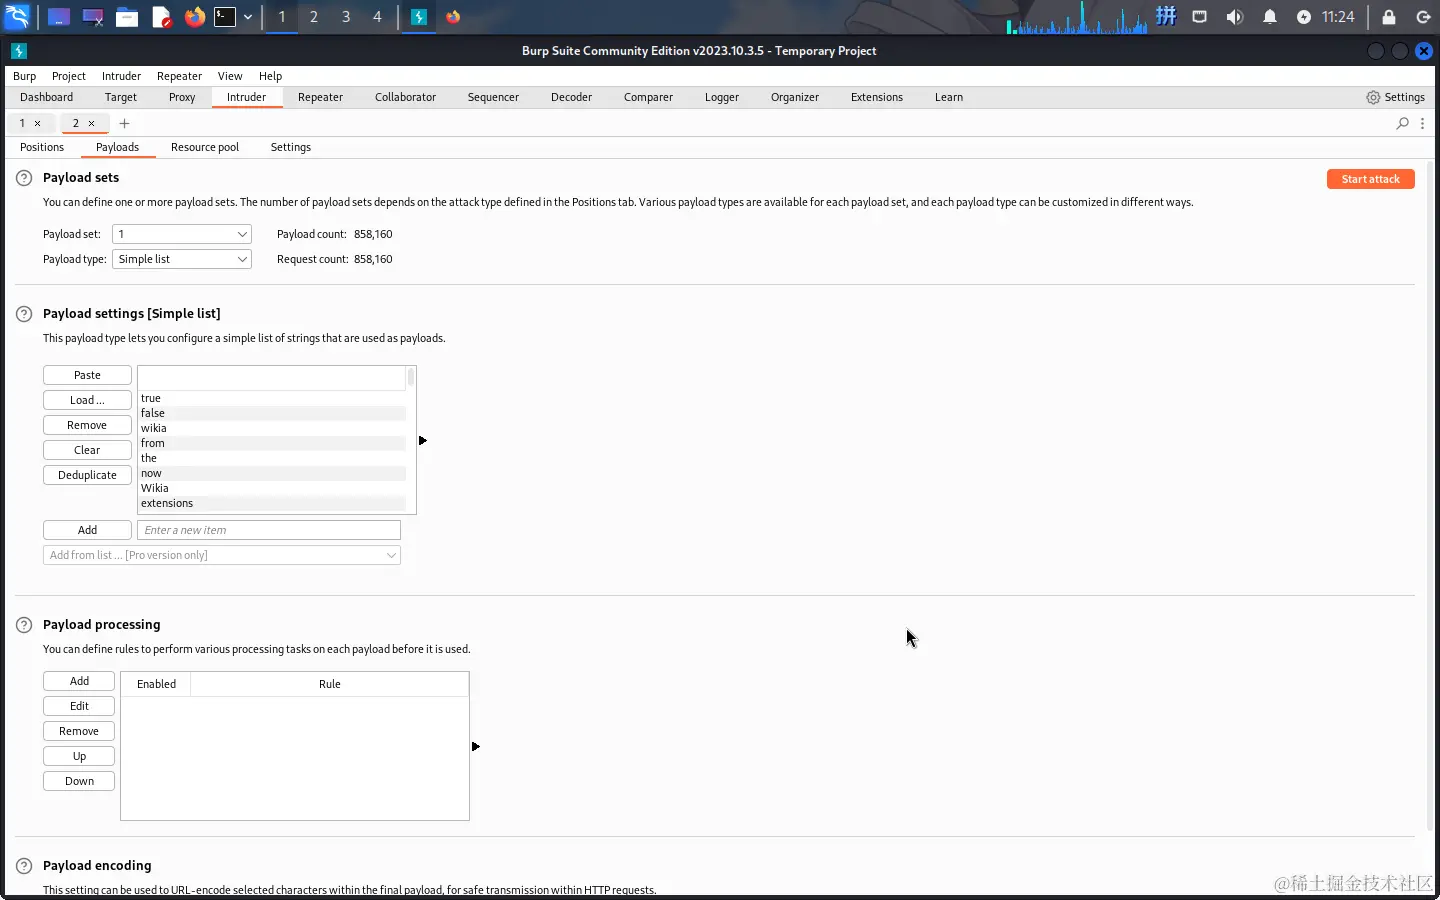This screenshot has width=1440, height=900.
Task: Switch to workspace 3 in the panel
Action: coord(346,17)
